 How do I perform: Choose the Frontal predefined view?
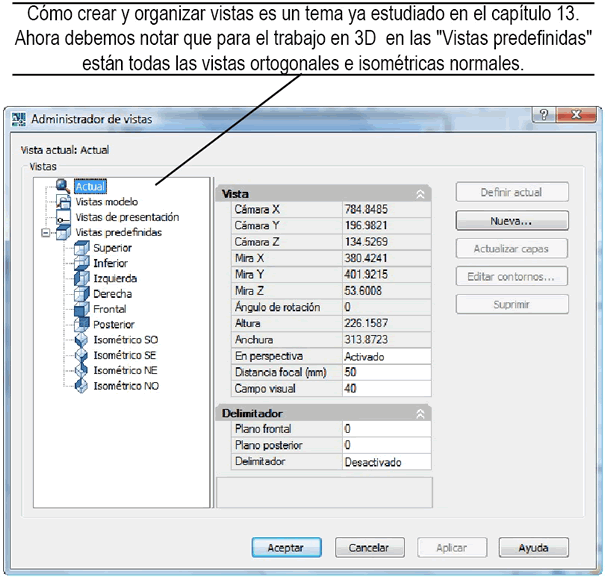pyautogui.click(x=110, y=309)
